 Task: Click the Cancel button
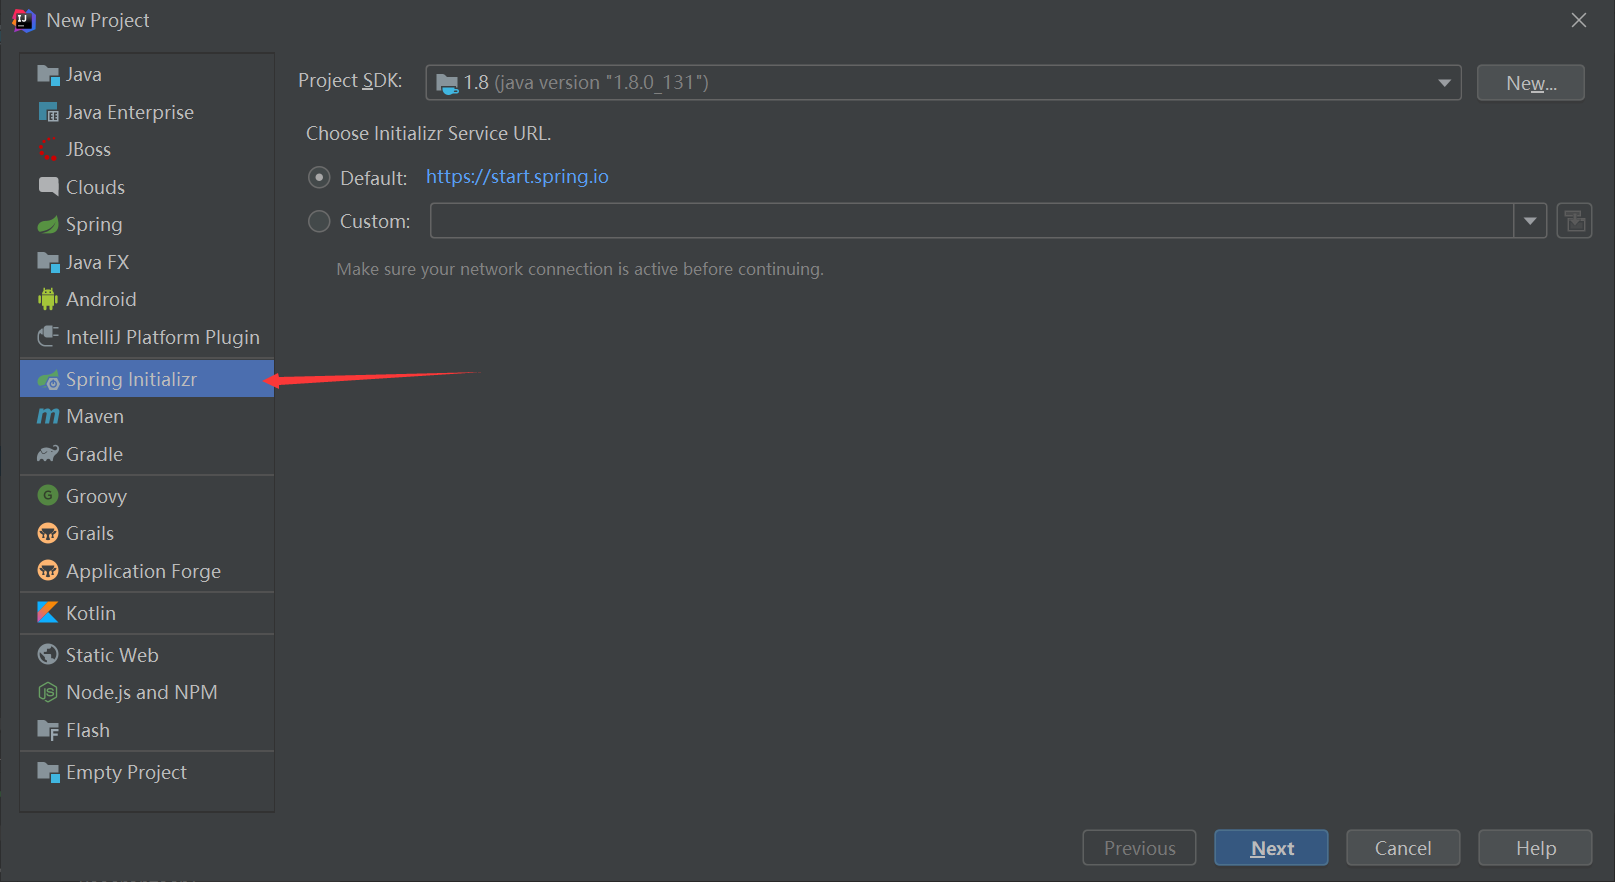(x=1403, y=848)
